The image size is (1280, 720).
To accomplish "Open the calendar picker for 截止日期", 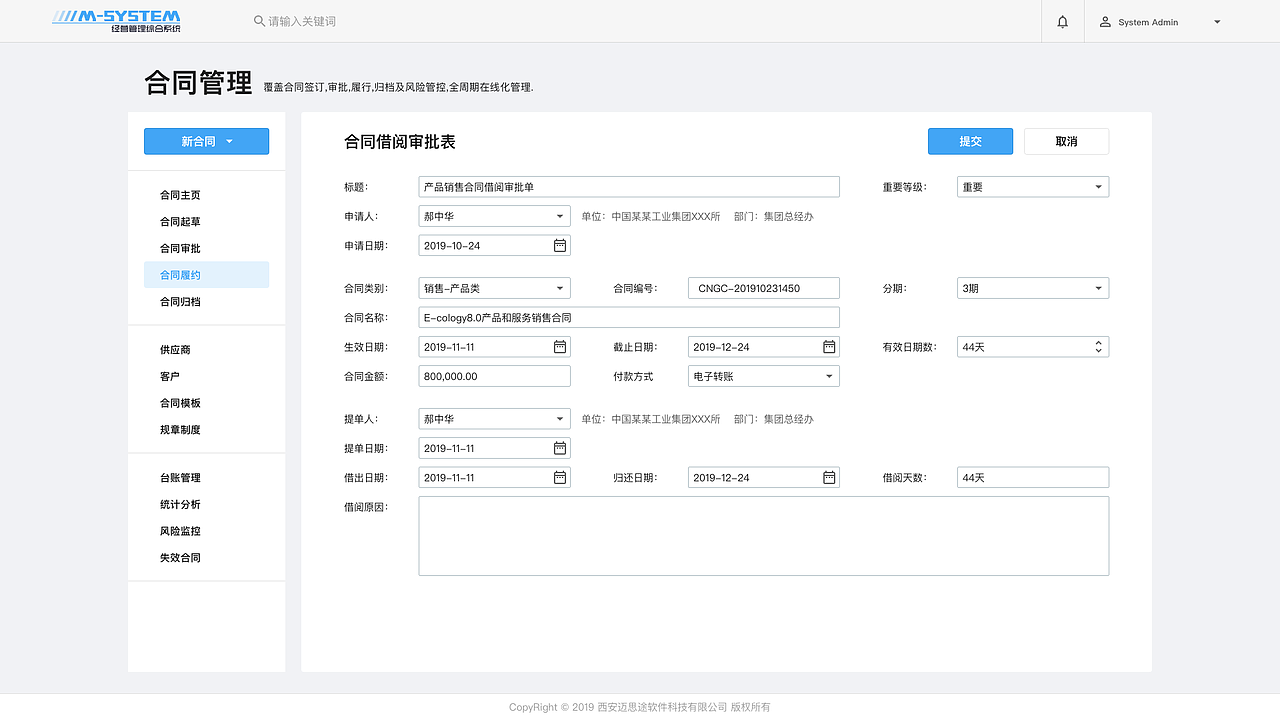I will pos(828,346).
